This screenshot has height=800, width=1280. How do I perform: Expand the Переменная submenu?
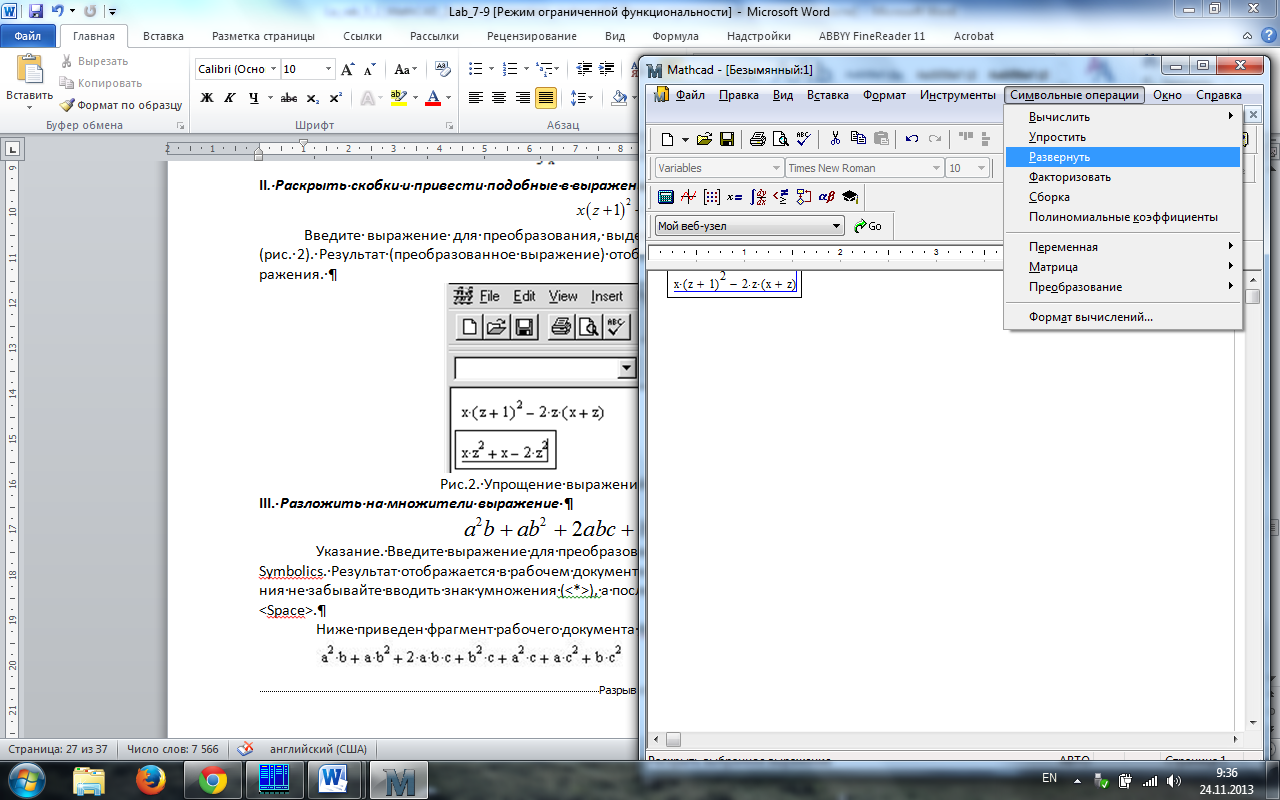coord(1123,247)
